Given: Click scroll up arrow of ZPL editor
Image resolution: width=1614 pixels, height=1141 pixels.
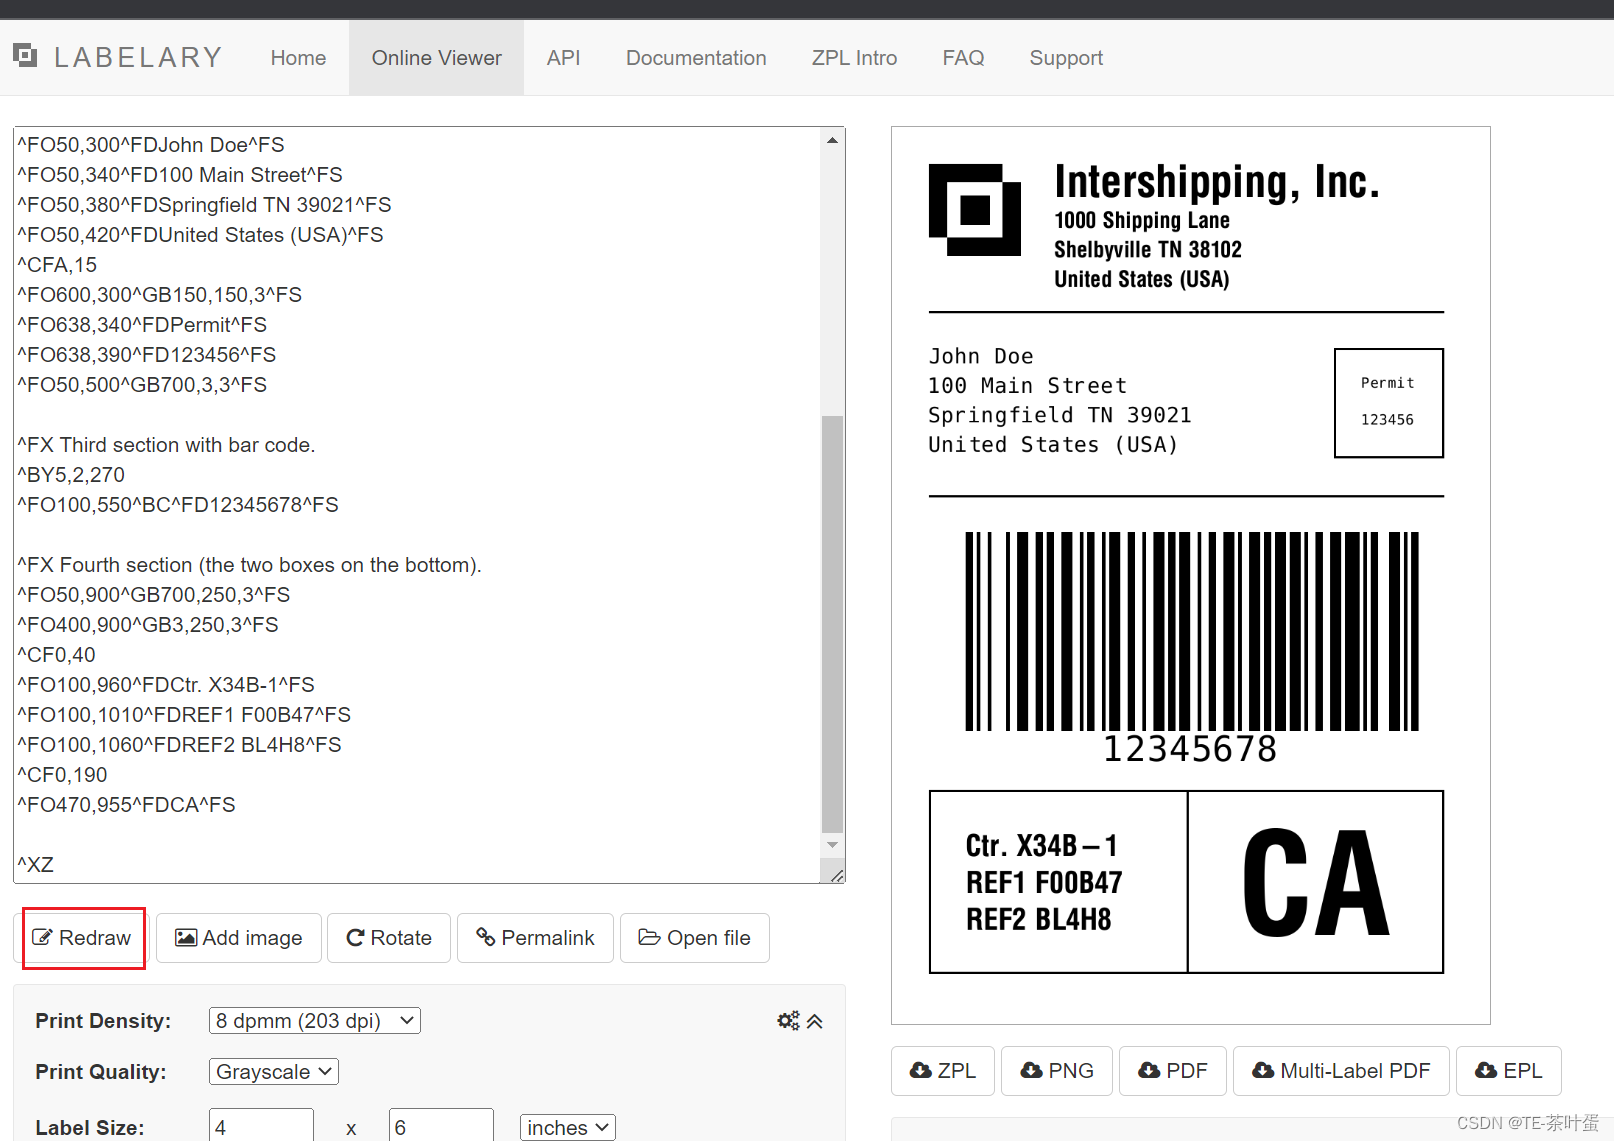Looking at the screenshot, I should [x=832, y=141].
